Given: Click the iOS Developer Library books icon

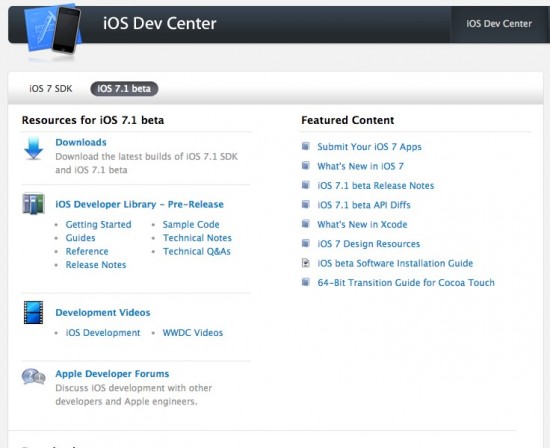Looking at the screenshot, I should point(33,203).
